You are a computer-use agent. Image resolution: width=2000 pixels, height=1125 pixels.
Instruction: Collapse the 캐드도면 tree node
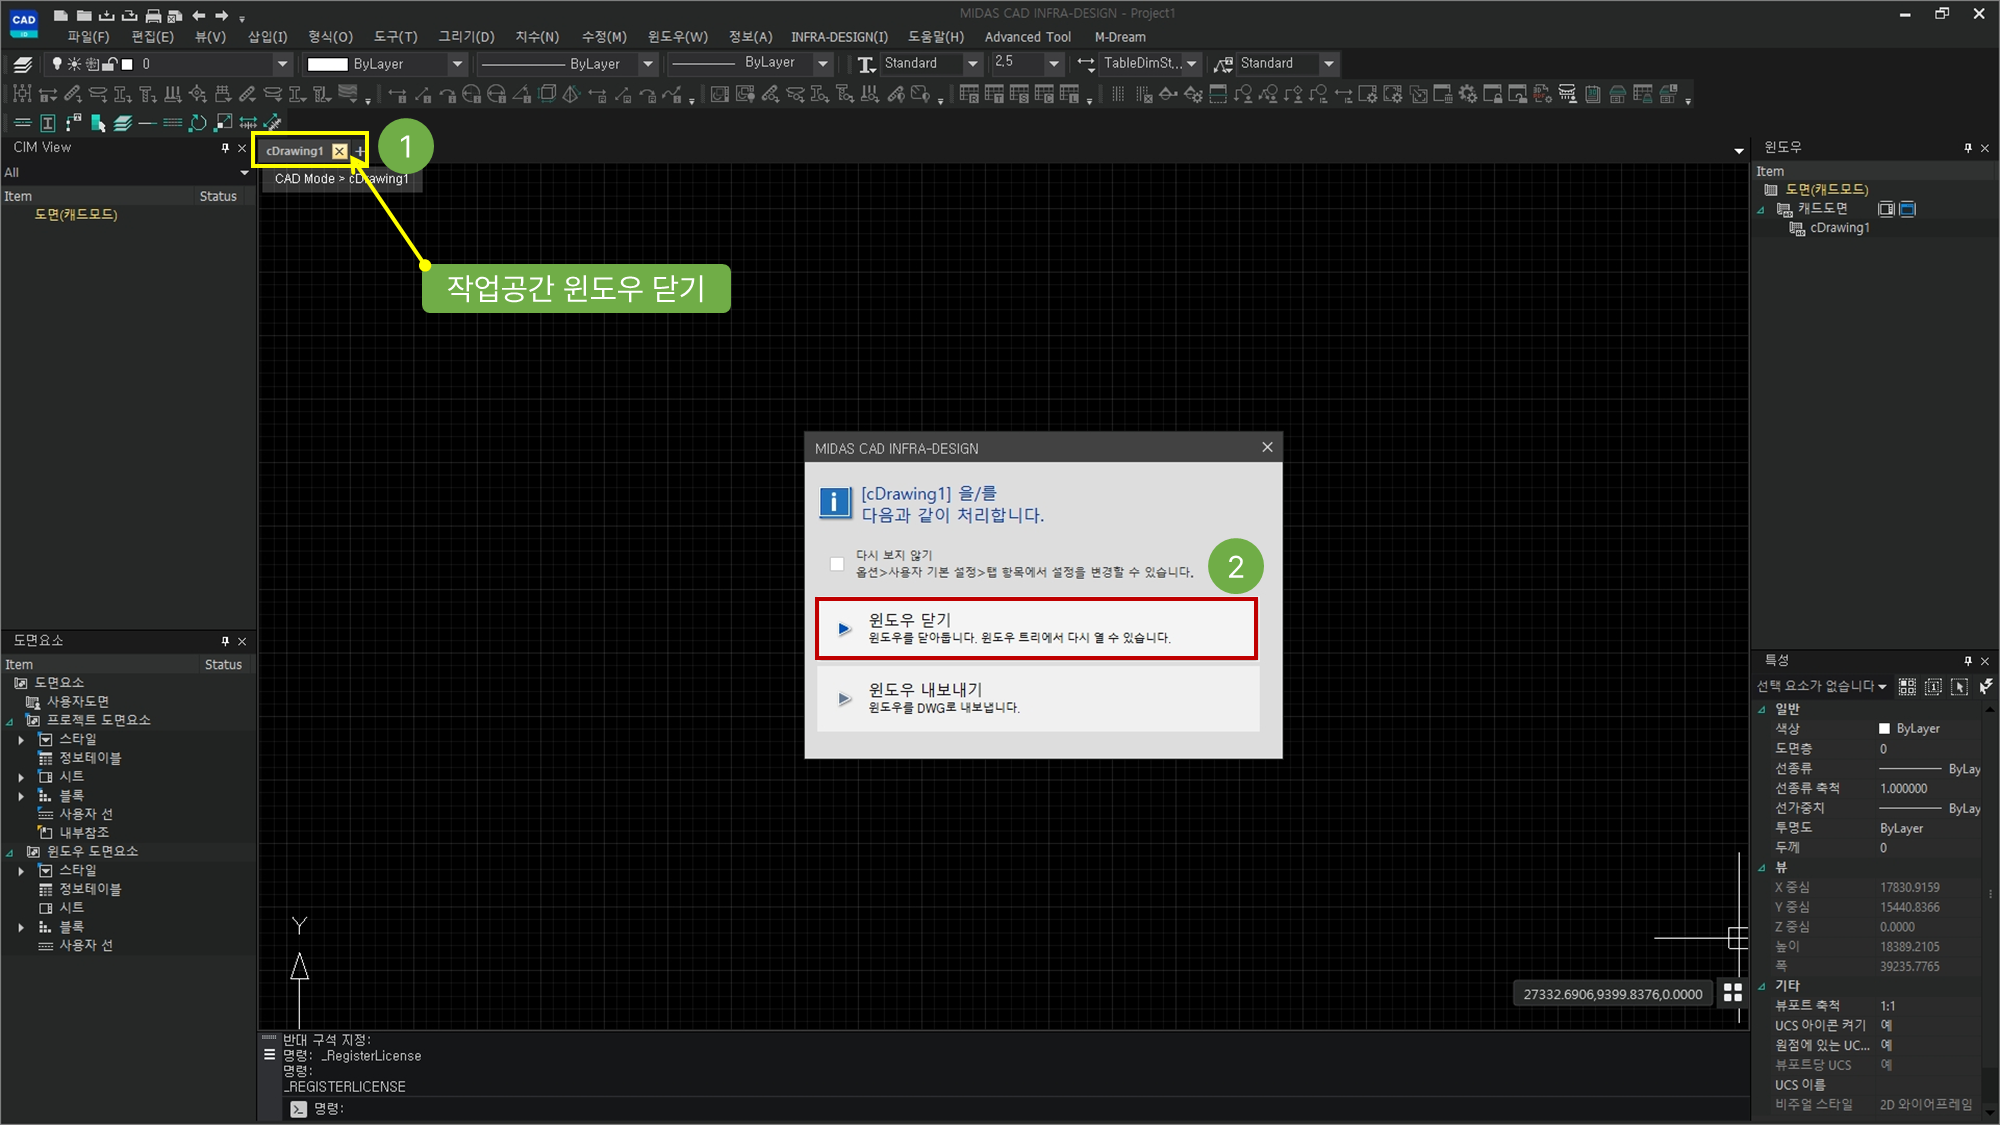[1762, 209]
